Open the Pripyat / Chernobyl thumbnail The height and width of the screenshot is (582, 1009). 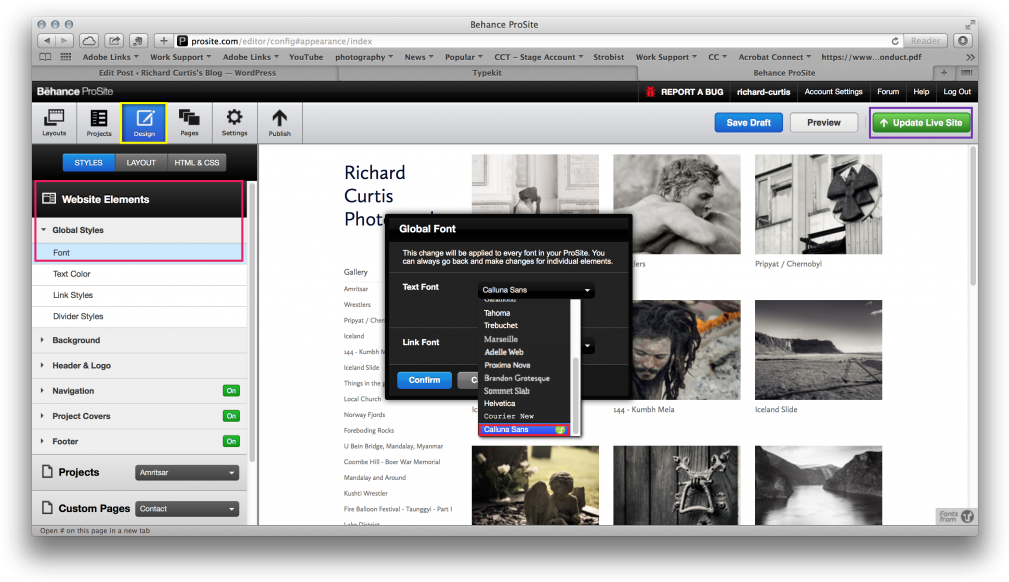[x=818, y=204]
